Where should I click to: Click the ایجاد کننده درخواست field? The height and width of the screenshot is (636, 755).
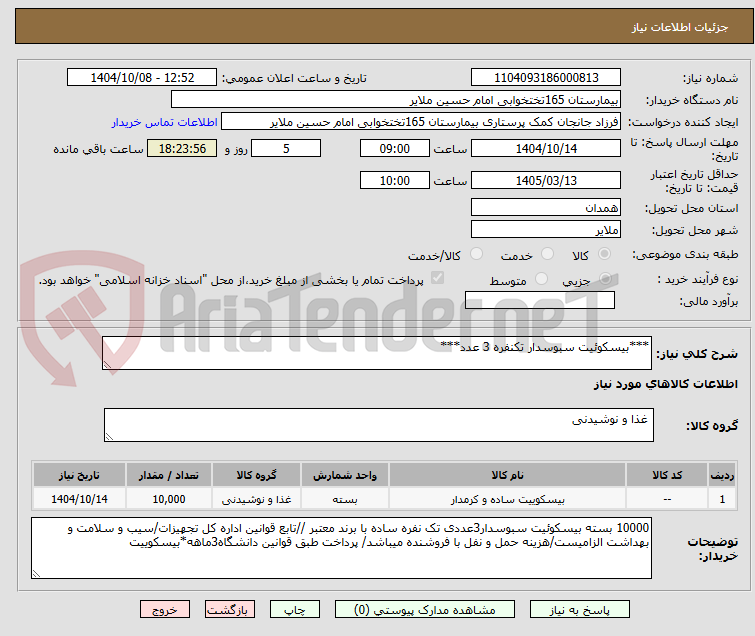point(421,122)
